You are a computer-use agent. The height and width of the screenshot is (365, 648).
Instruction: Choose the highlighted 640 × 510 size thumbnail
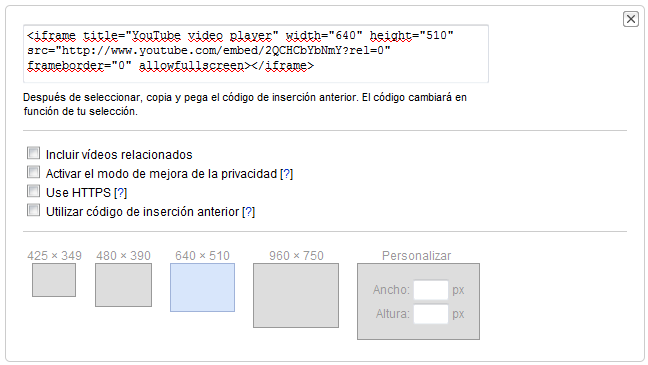tap(202, 287)
